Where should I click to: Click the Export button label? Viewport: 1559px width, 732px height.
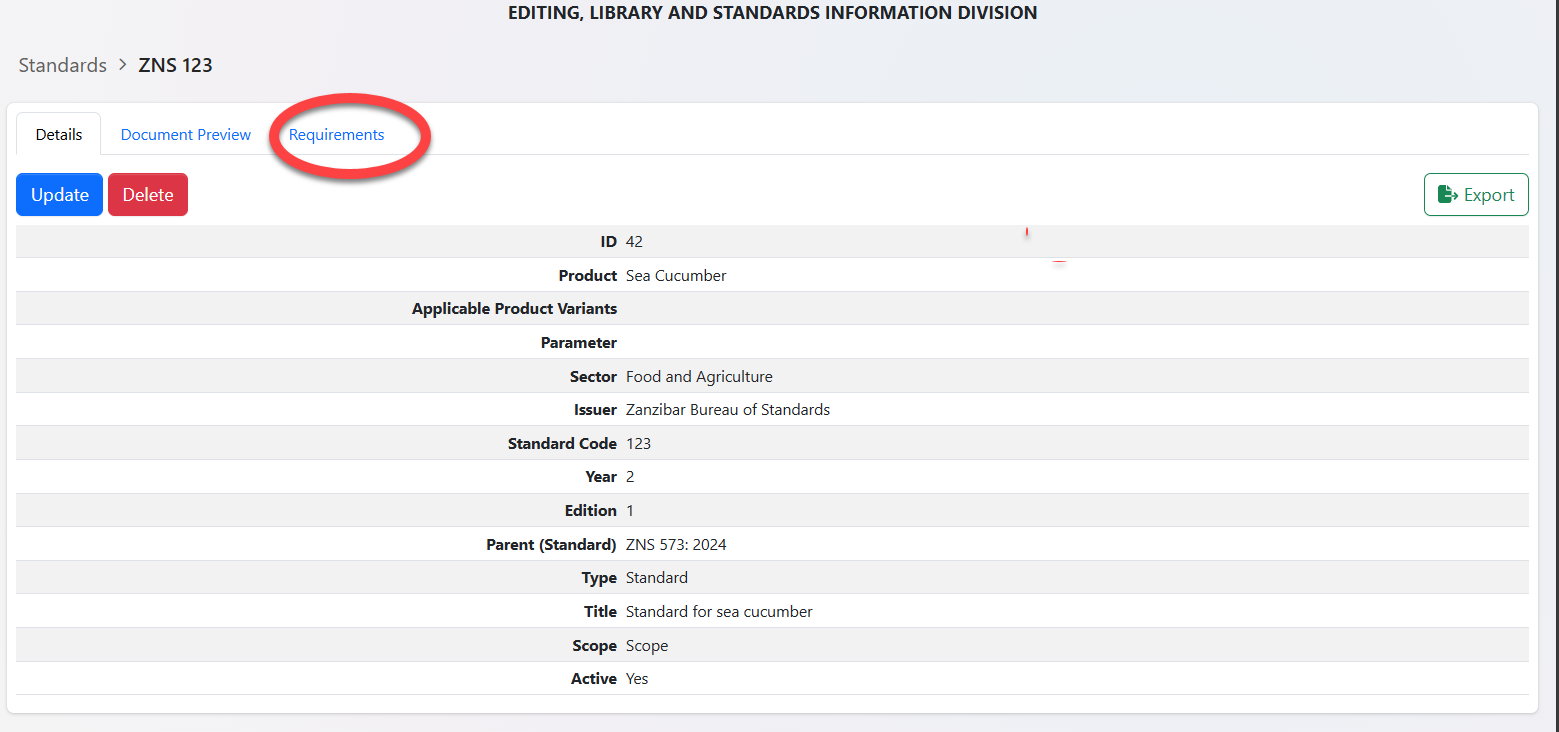pos(1489,195)
